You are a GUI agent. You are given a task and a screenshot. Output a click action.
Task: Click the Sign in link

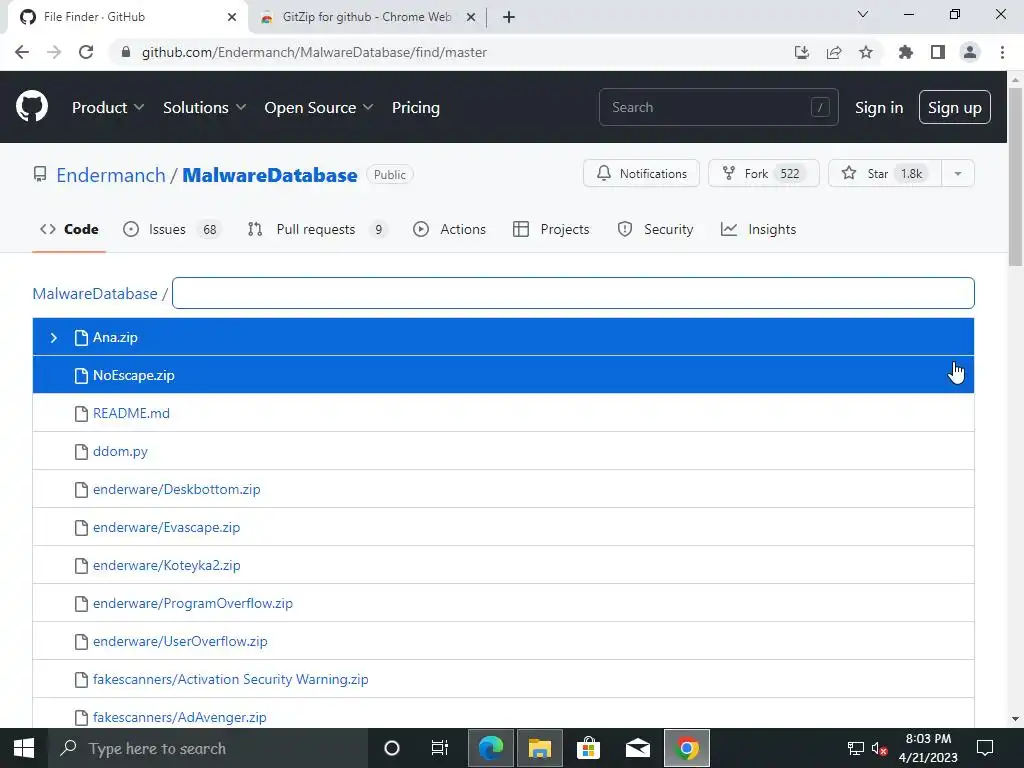click(879, 108)
